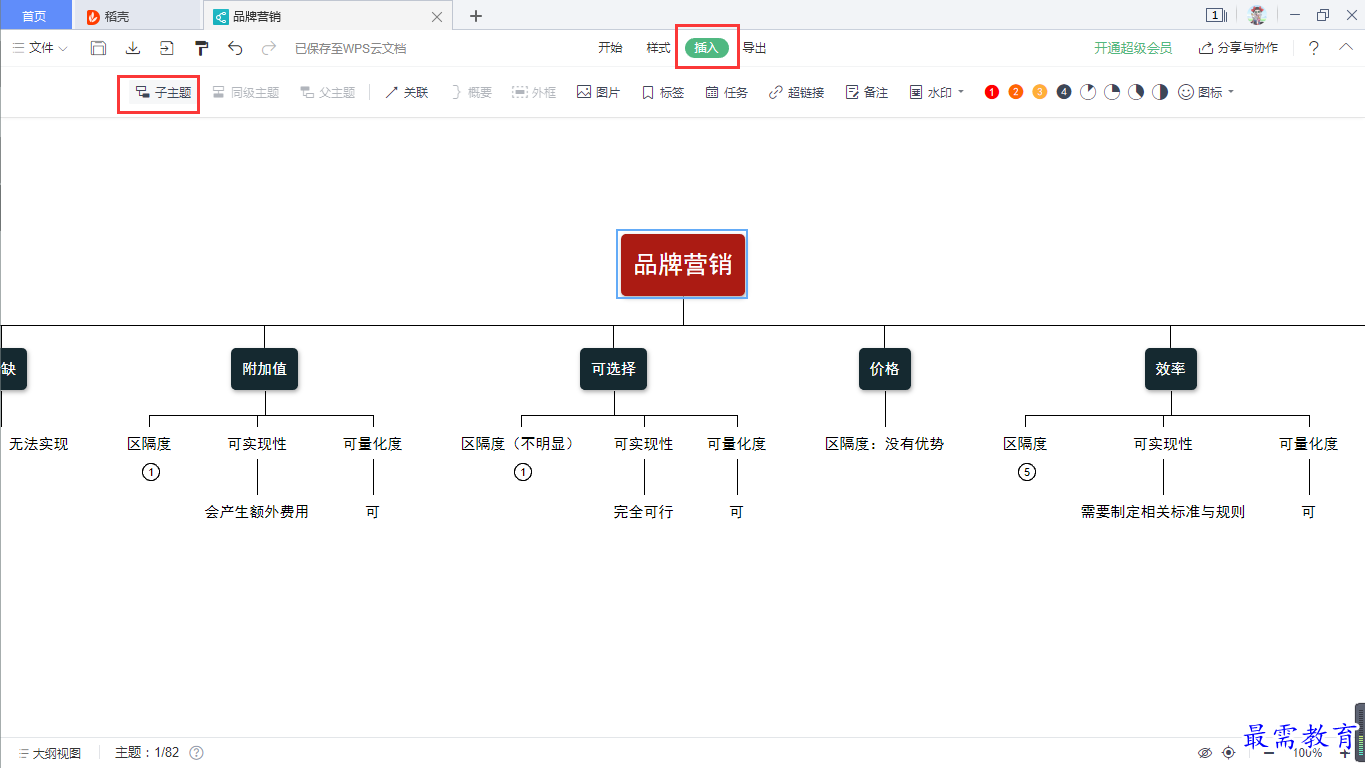The height and width of the screenshot is (768, 1365).
Task: Apply dark priority 4 marker
Action: (1064, 92)
